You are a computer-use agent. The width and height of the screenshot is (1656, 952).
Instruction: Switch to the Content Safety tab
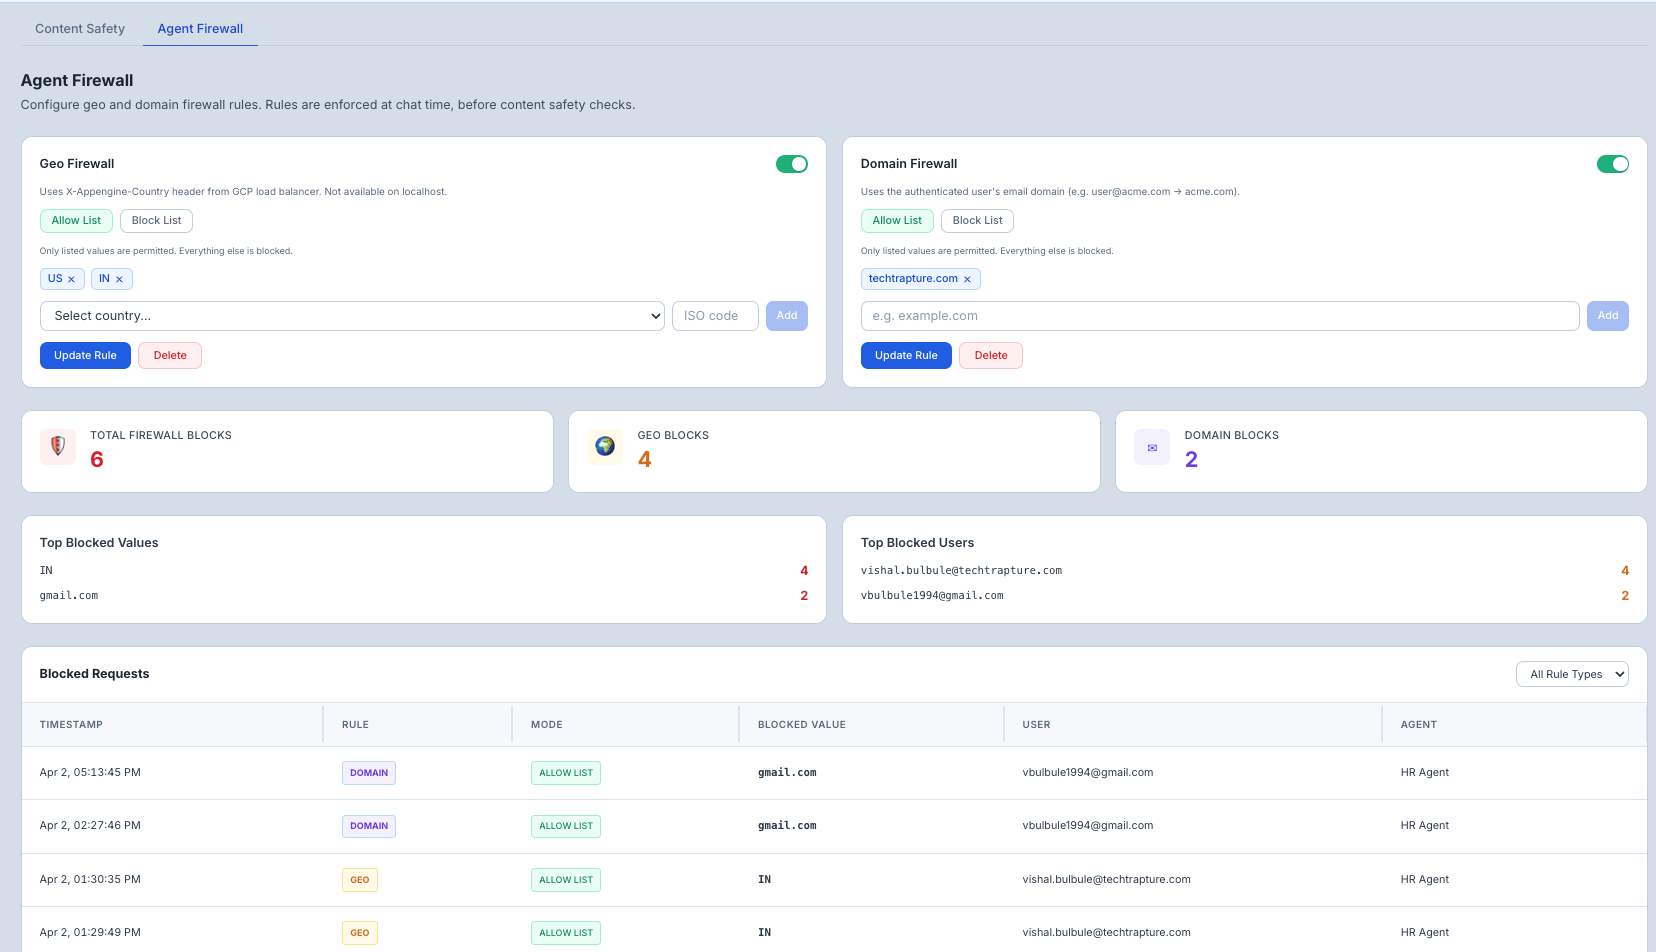pyautogui.click(x=79, y=28)
